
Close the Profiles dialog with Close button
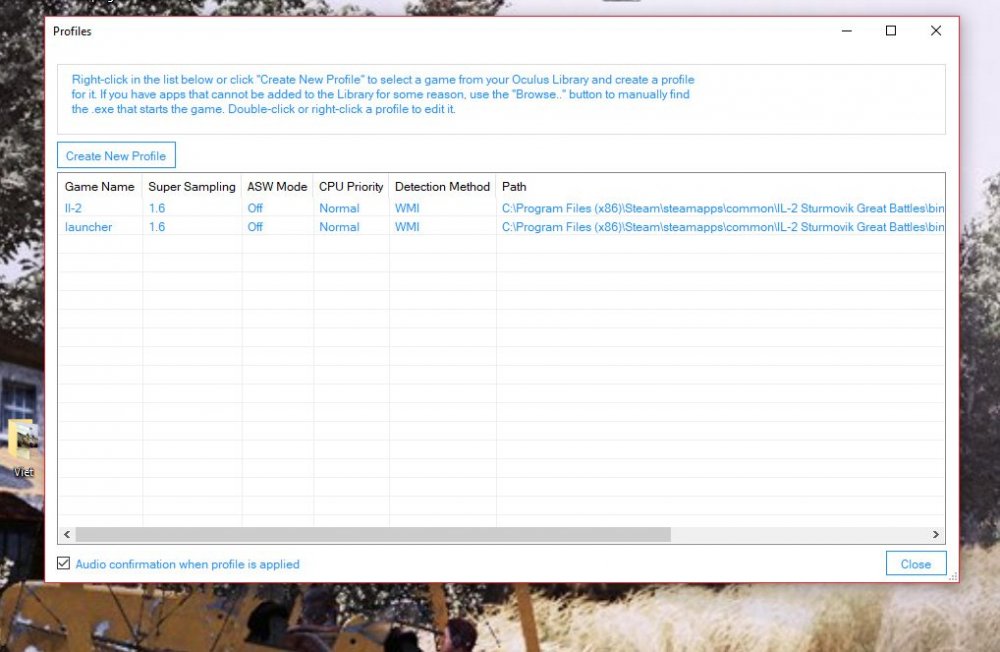[915, 564]
